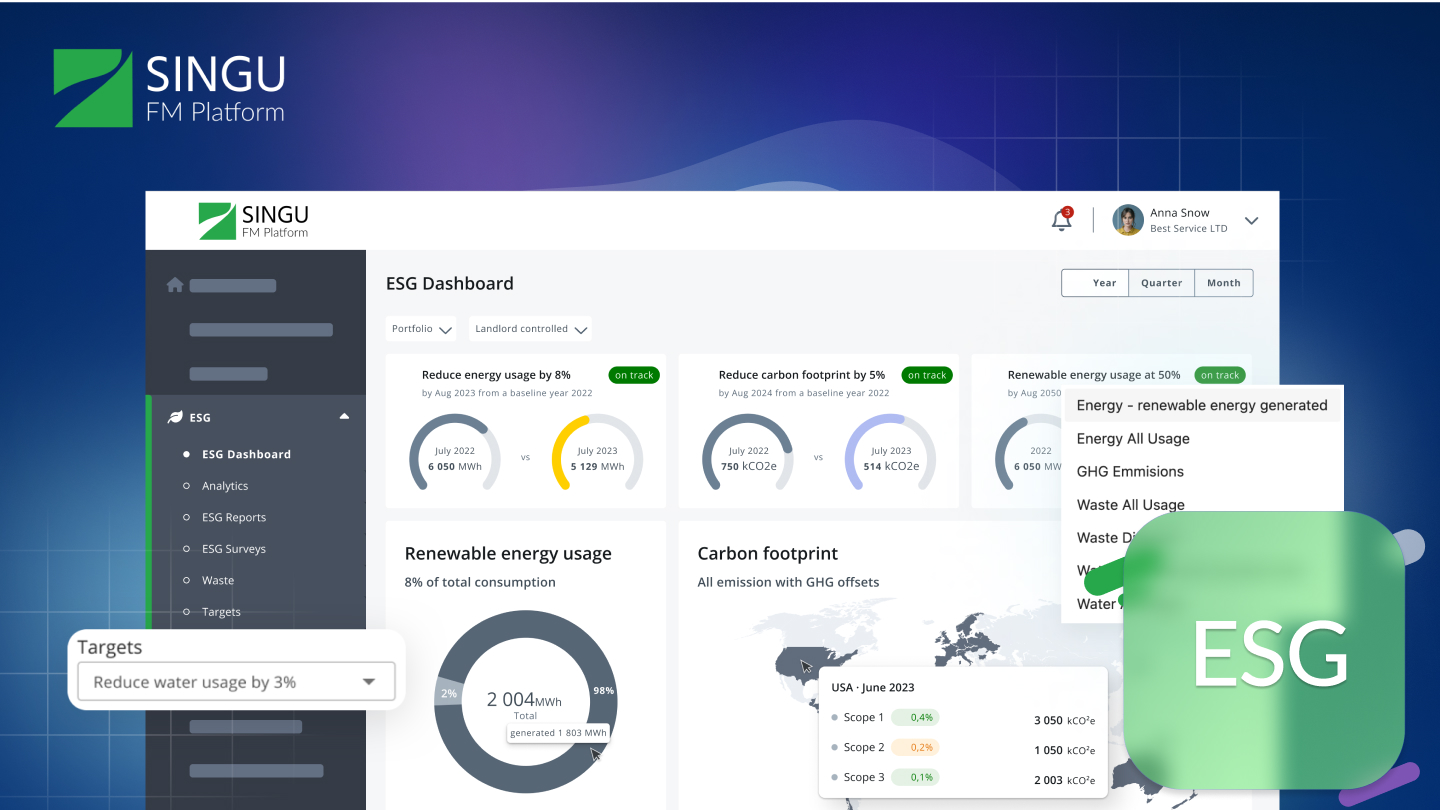Select Targets in the ESG sidebar menu

tap(221, 612)
